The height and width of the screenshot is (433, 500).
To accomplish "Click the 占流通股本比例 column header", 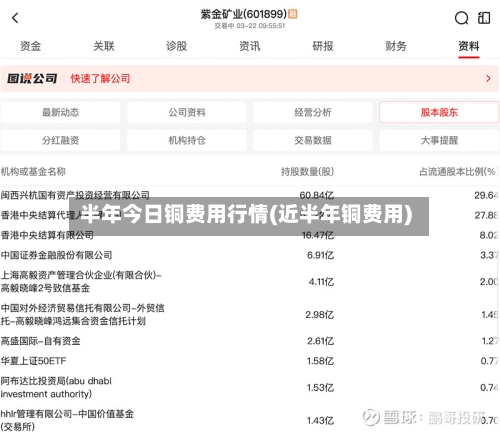I will pyautogui.click(x=458, y=172).
